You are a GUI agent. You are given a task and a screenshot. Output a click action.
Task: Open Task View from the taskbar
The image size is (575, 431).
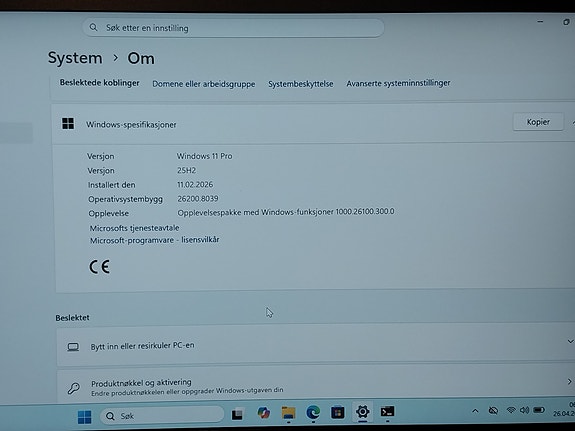click(x=237, y=414)
